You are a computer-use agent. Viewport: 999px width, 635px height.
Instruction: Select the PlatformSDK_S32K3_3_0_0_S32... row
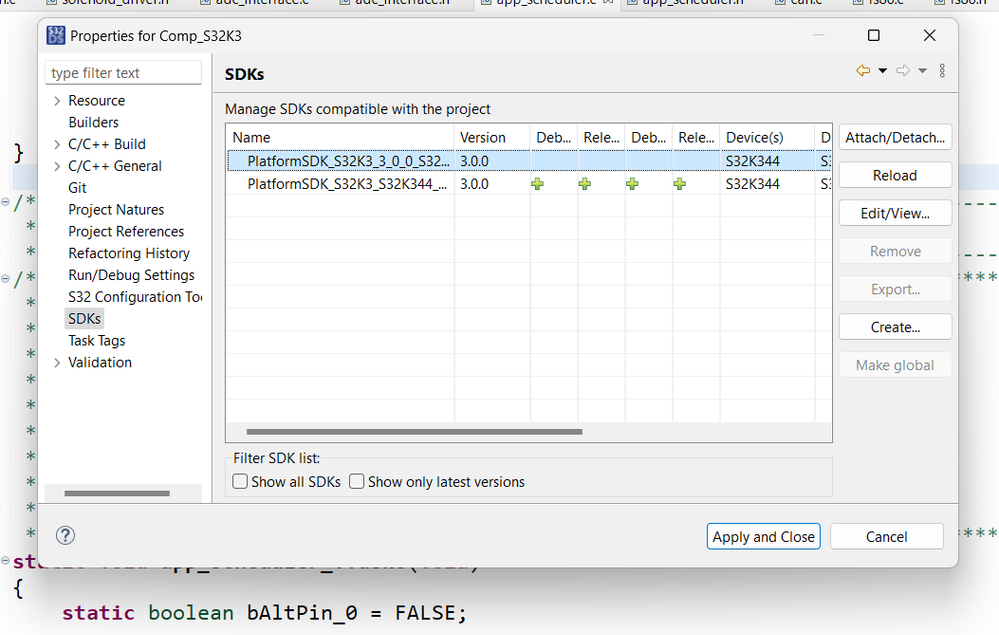click(529, 161)
